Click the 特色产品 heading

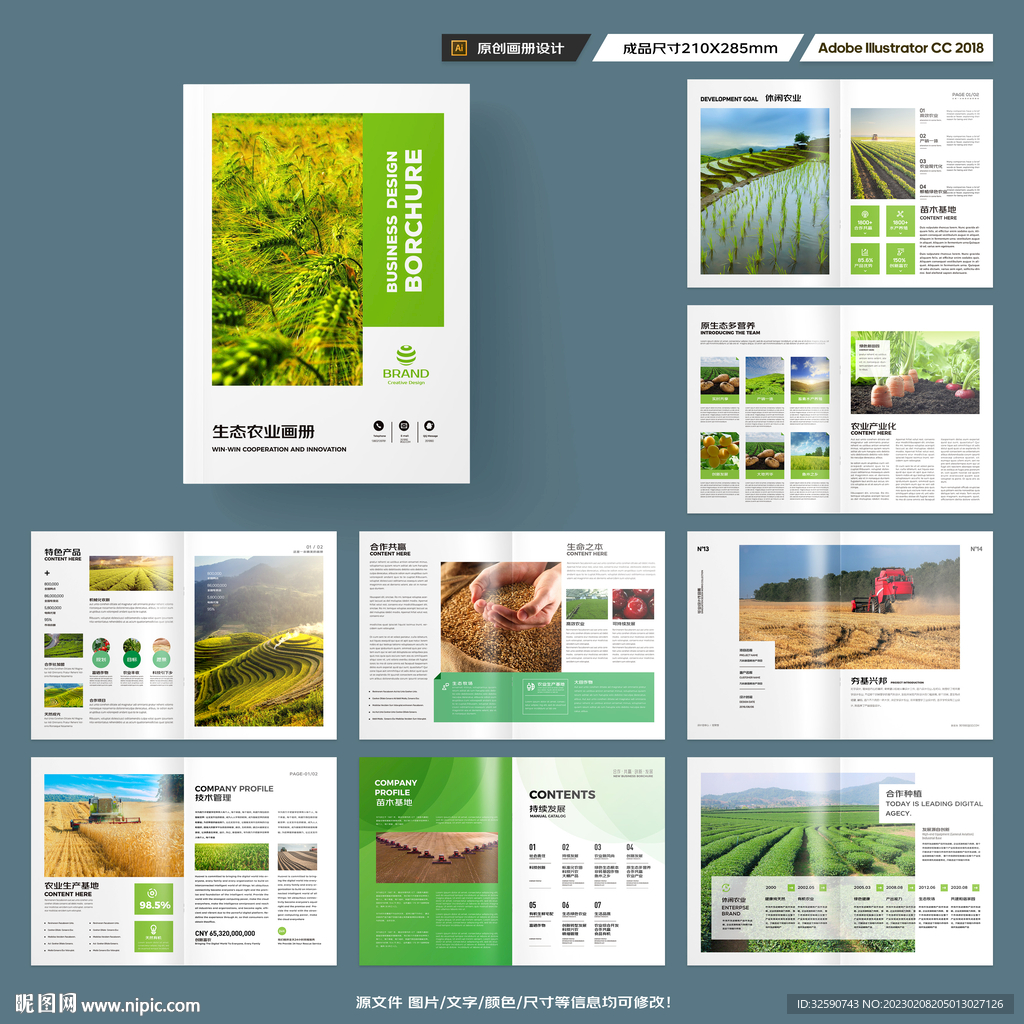coord(63,552)
